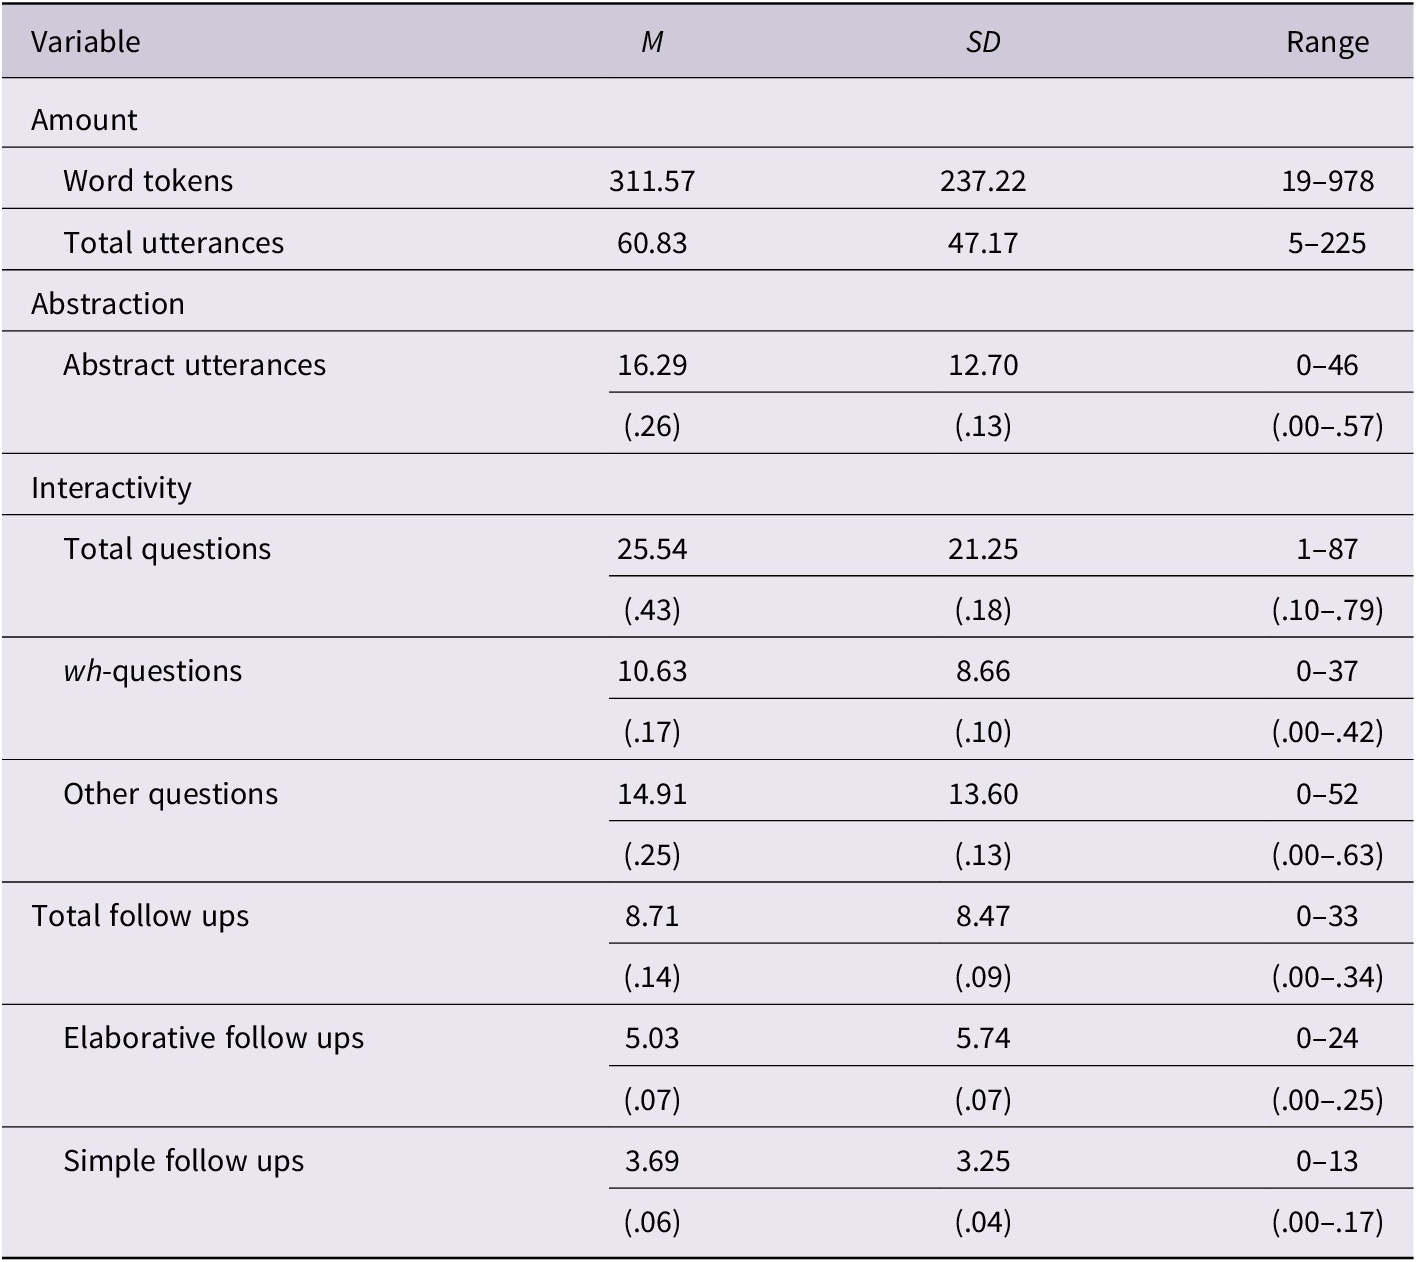Select the Abstraction section heading
Image resolution: width=1416 pixels, height=1262 pixels.
coord(108,304)
